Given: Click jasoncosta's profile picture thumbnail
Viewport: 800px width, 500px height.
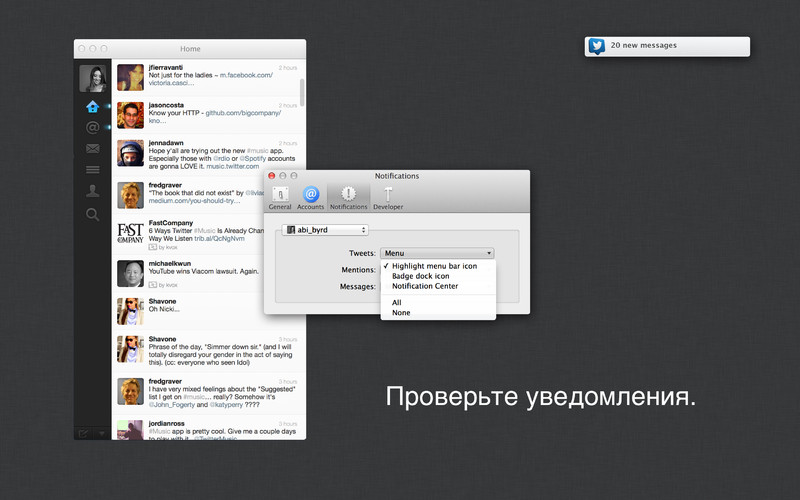Looking at the screenshot, I should (130, 115).
